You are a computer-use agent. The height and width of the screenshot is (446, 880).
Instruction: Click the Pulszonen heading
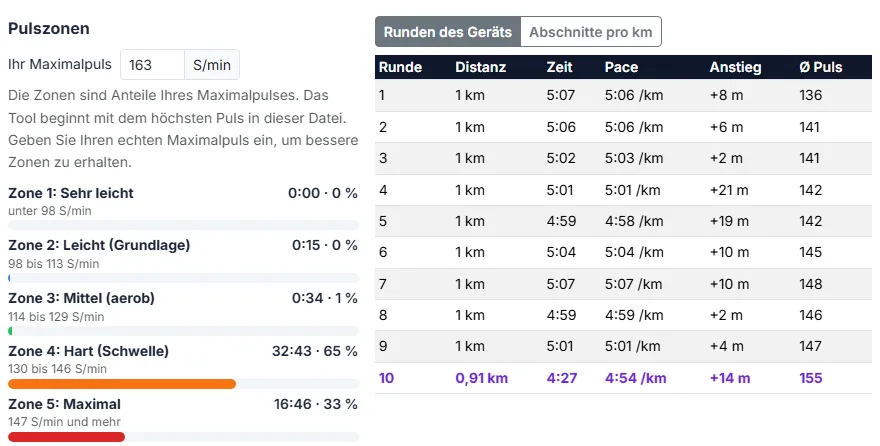pyautogui.click(x=49, y=29)
